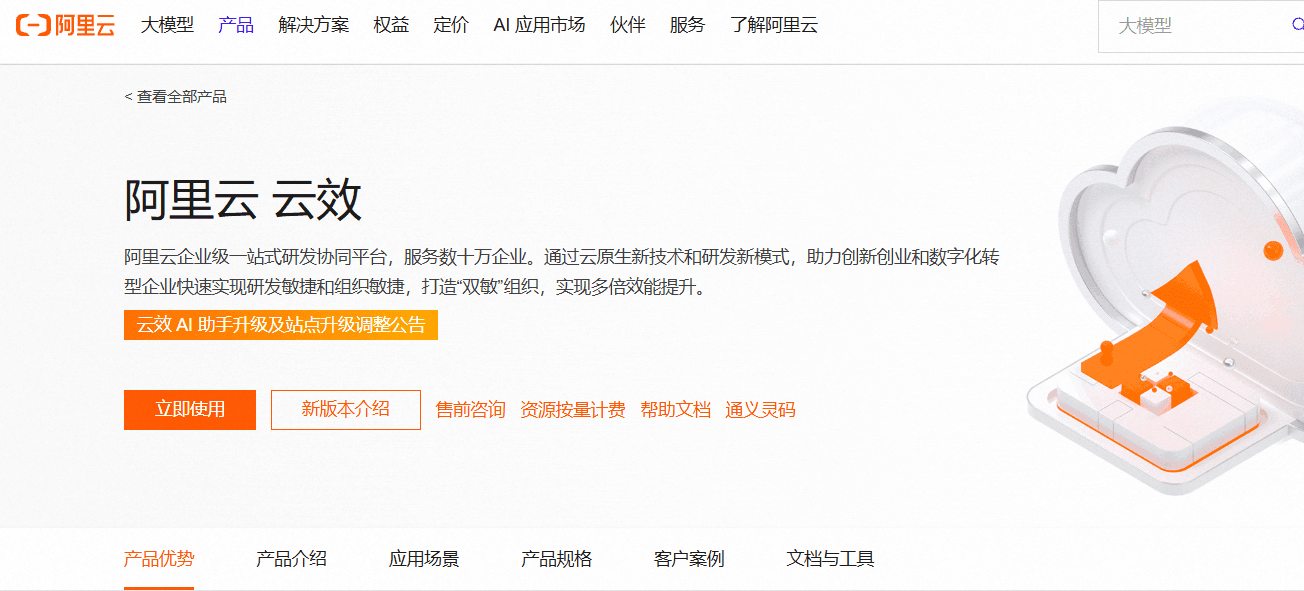The height and width of the screenshot is (591, 1304).
Task: Open the 资源按量计费 link
Action: [x=573, y=410]
